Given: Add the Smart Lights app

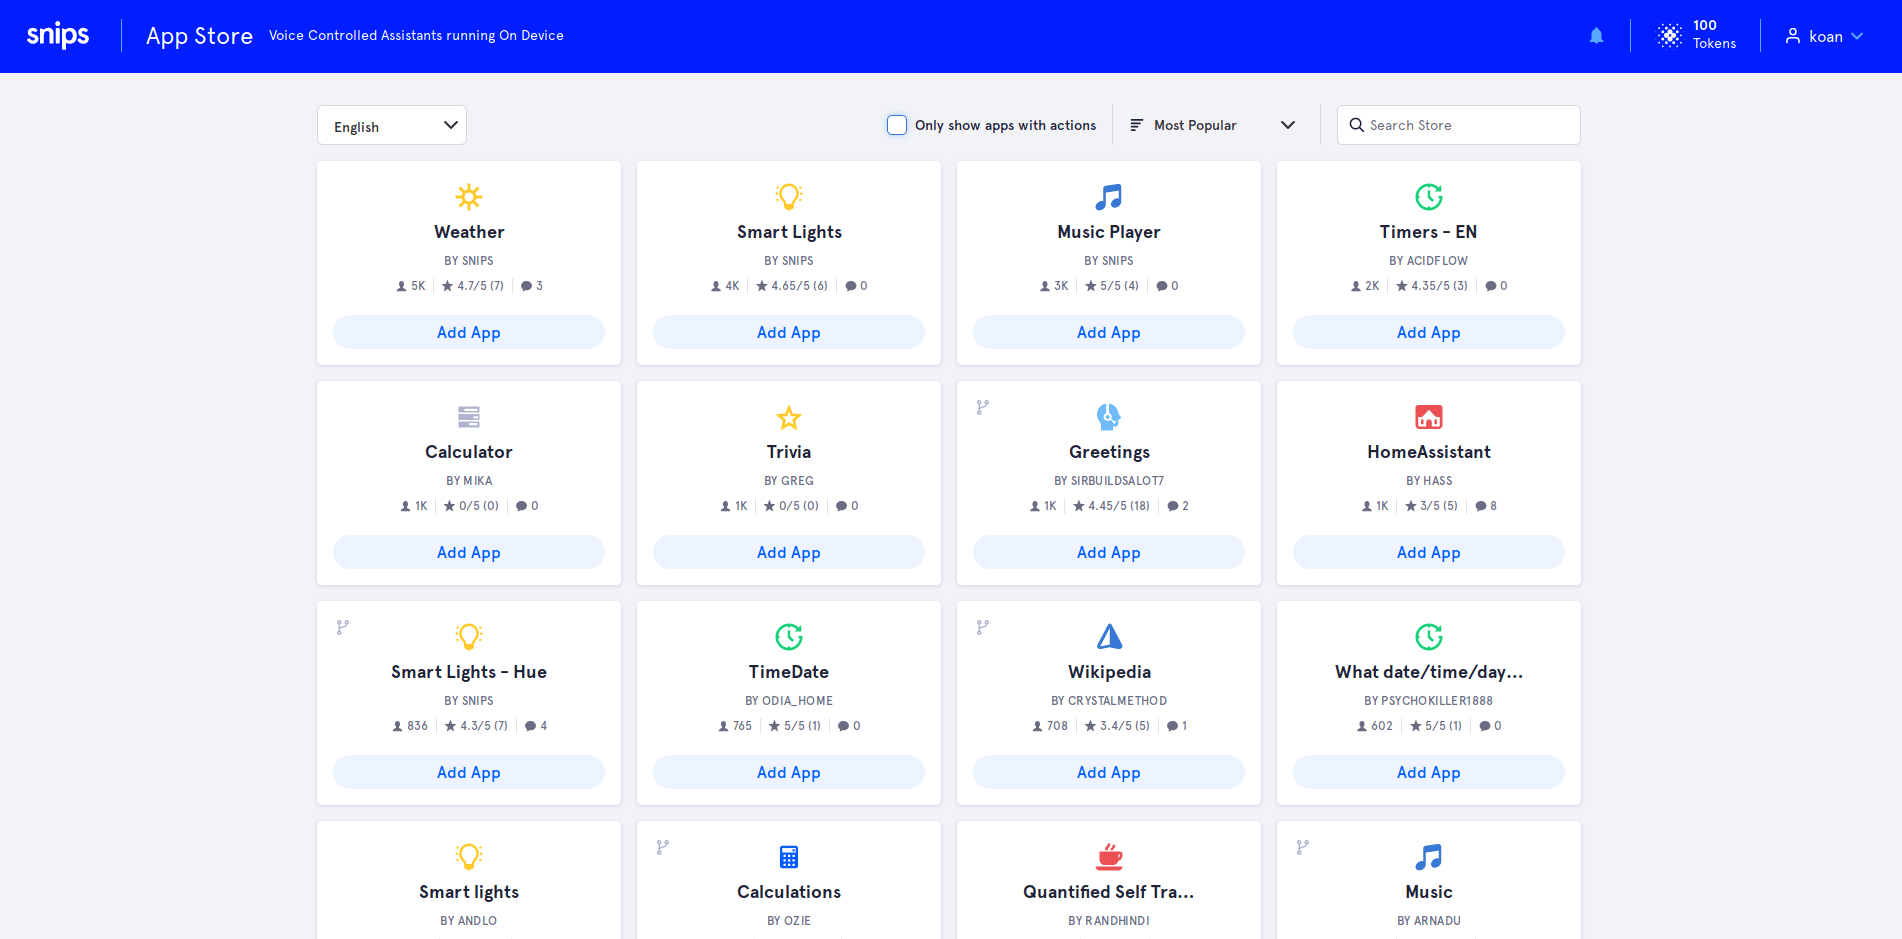Looking at the screenshot, I should pyautogui.click(x=789, y=332).
